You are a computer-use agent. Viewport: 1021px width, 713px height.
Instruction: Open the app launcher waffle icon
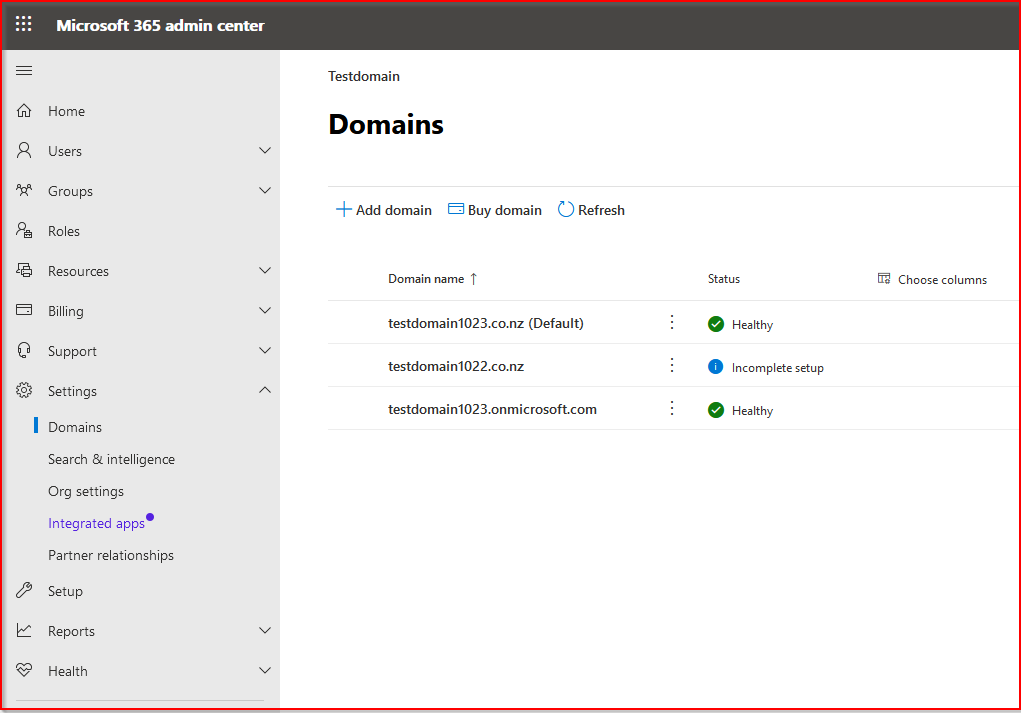(24, 25)
